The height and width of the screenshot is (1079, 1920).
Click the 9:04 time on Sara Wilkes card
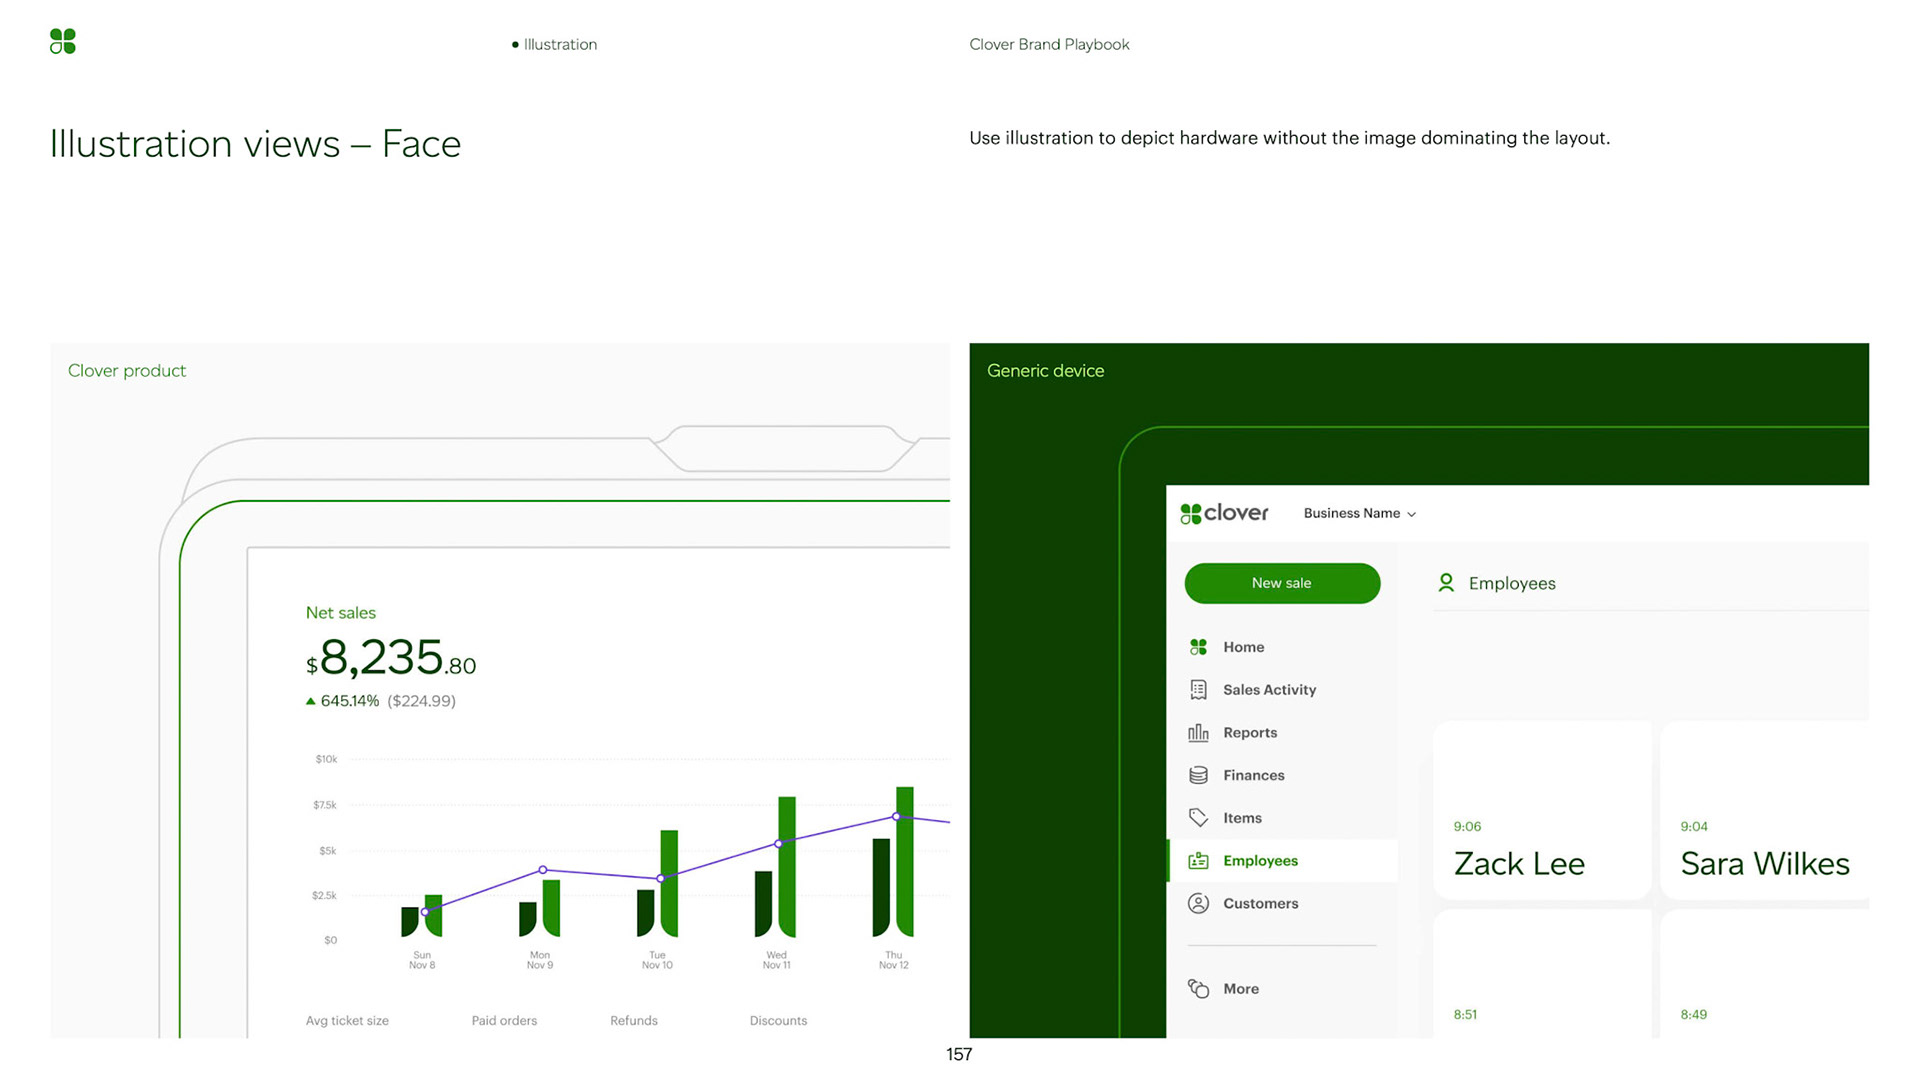pyautogui.click(x=1694, y=827)
